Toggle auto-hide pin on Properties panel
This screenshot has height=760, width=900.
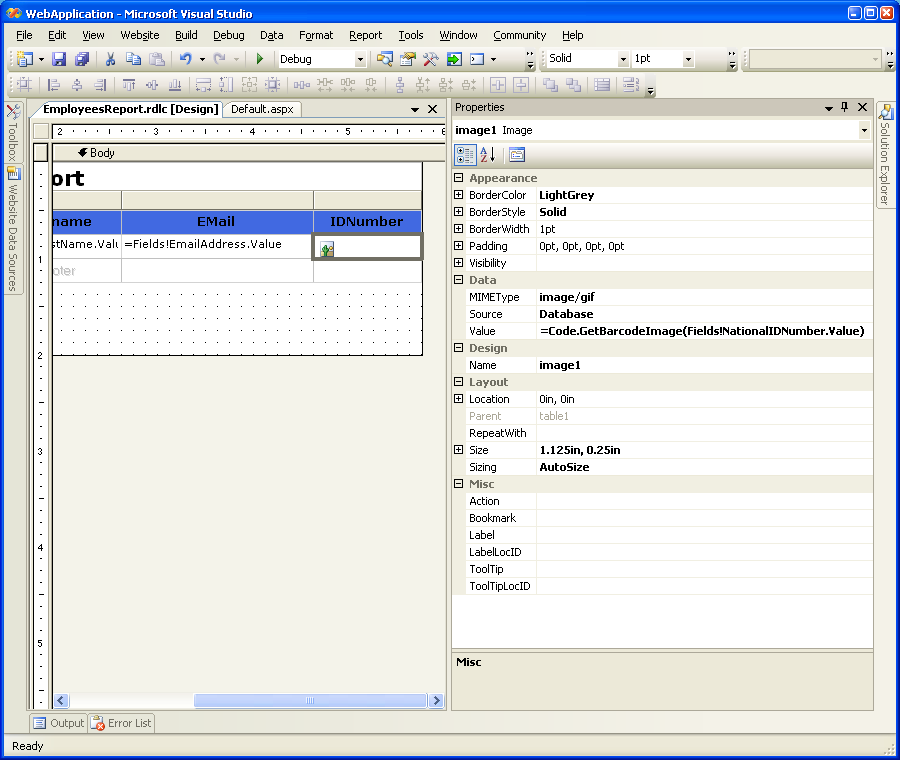click(x=844, y=108)
